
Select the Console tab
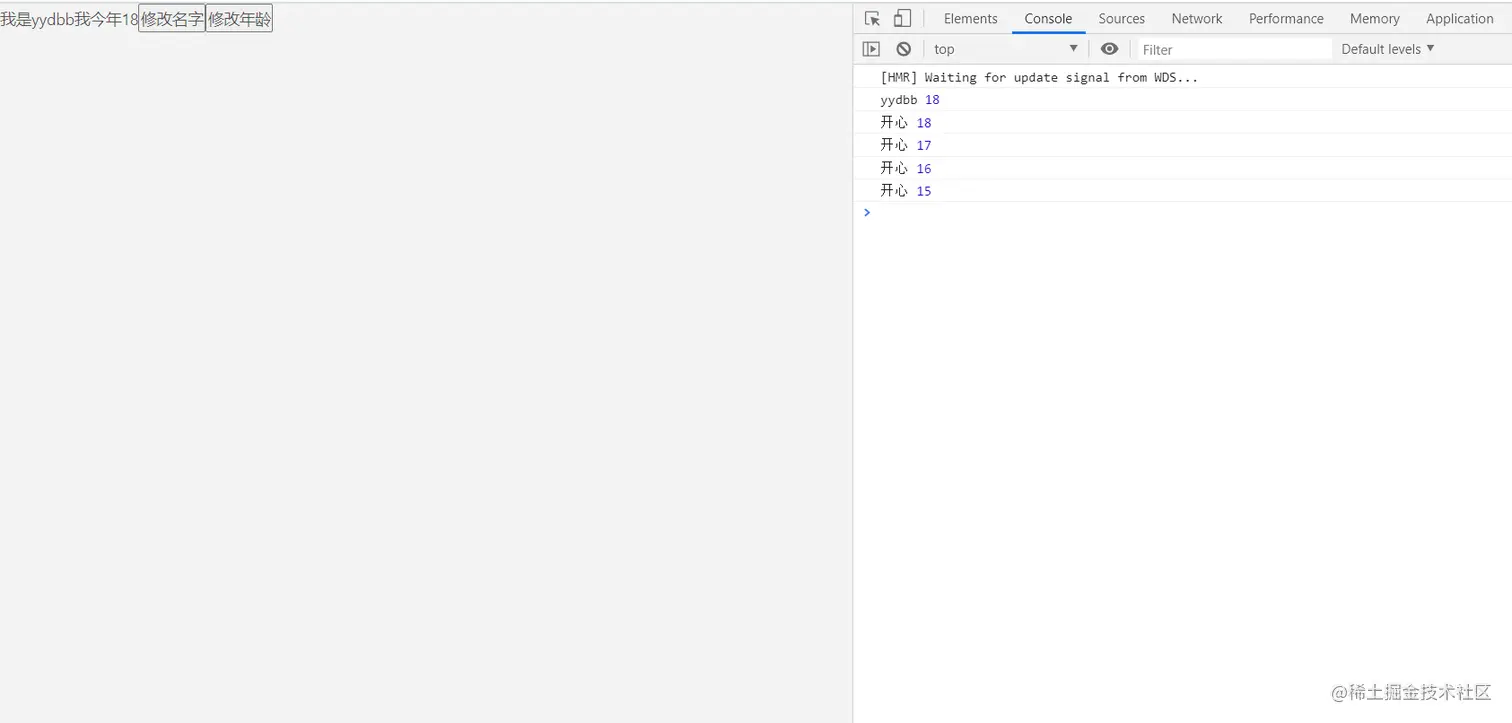coord(1048,18)
